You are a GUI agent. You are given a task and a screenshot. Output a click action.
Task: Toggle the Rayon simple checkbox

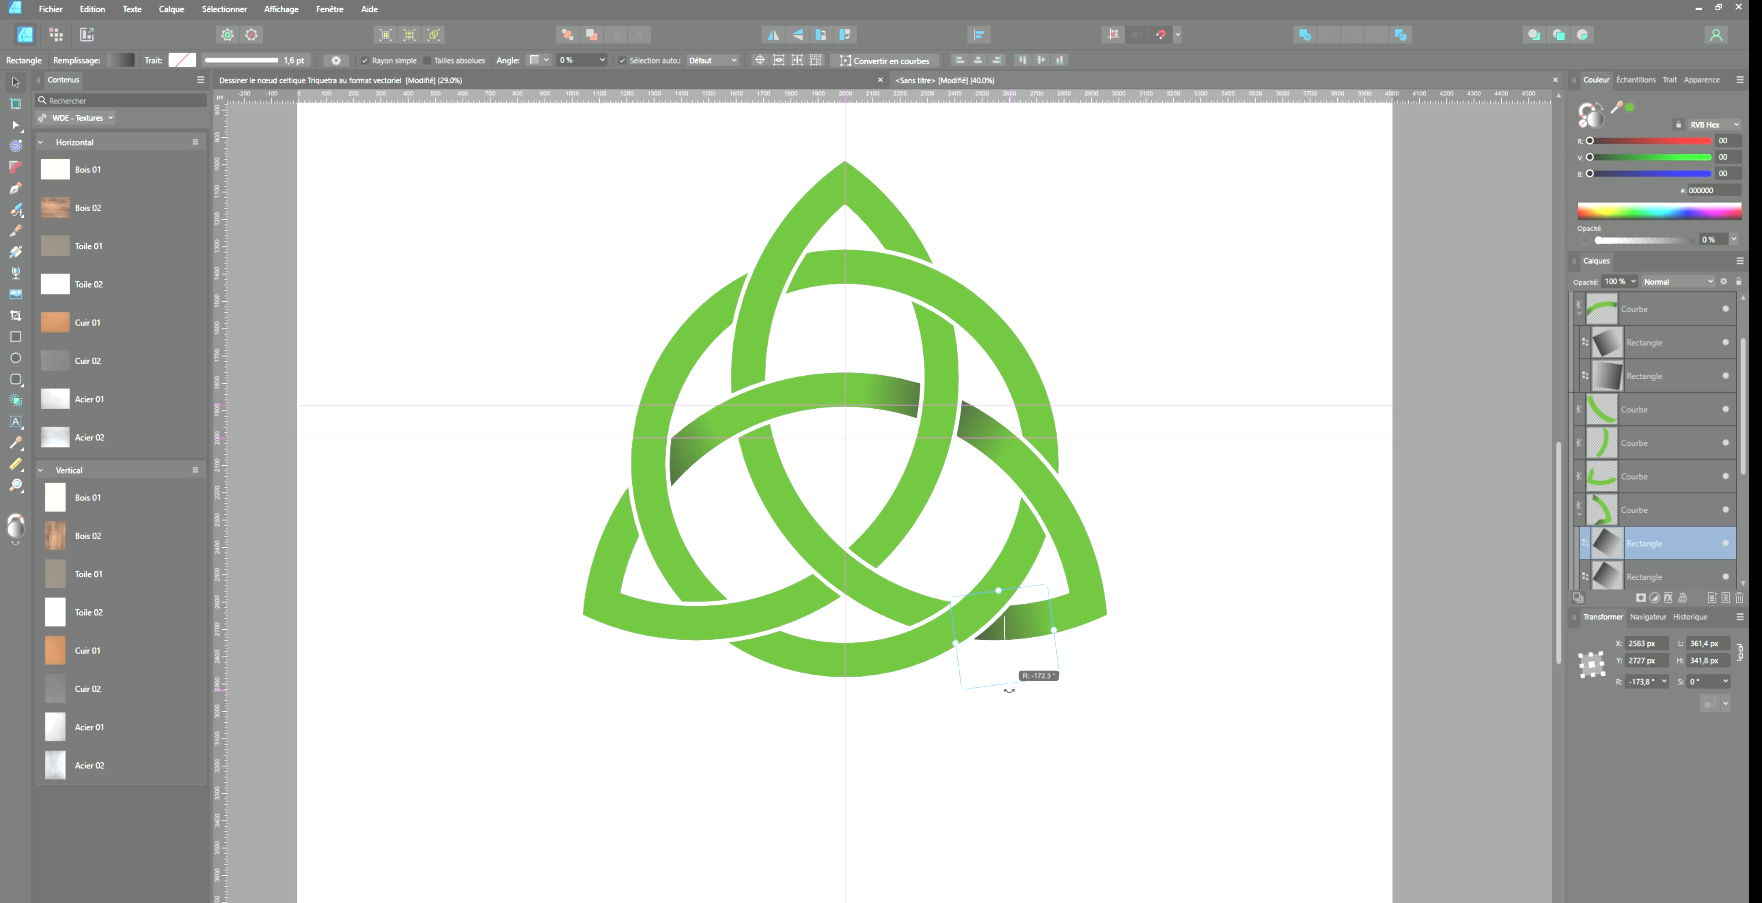pyautogui.click(x=365, y=61)
